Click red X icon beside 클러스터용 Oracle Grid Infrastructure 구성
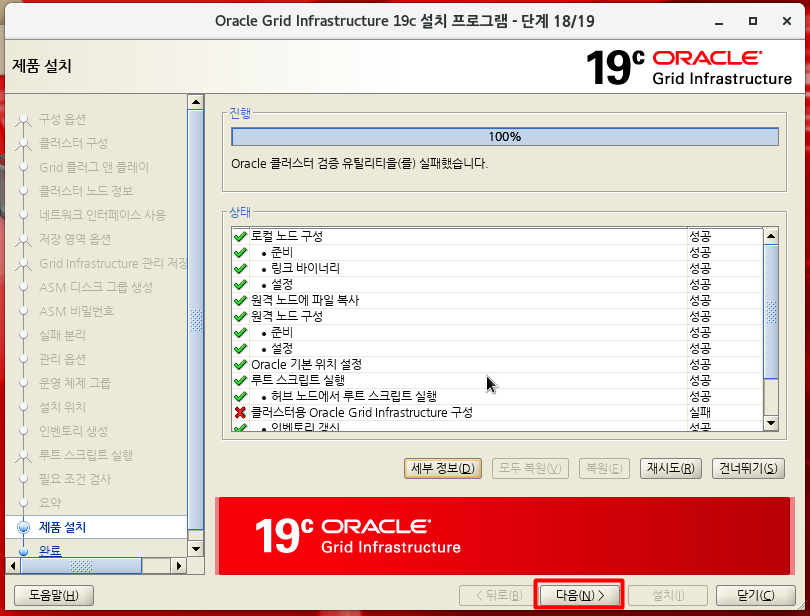The width and height of the screenshot is (810, 616). point(240,412)
